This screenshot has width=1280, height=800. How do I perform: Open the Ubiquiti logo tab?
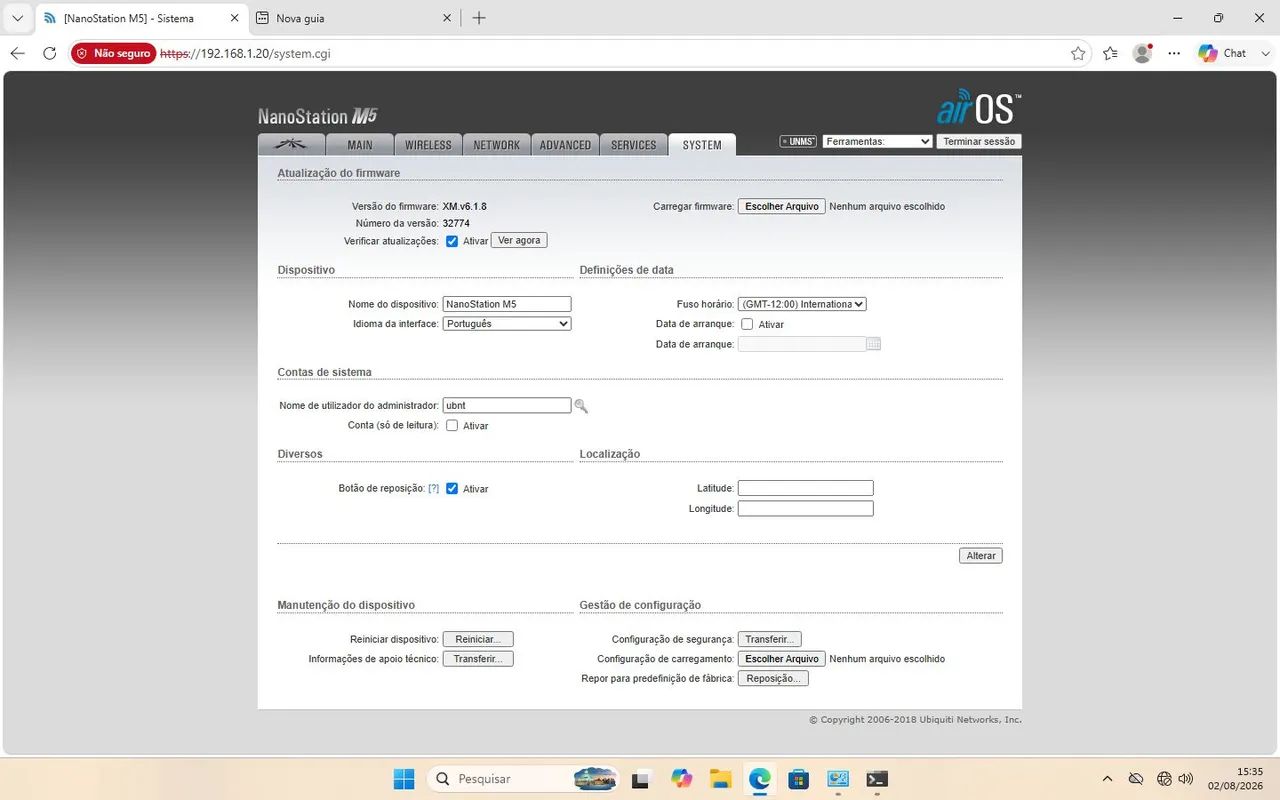pos(291,145)
